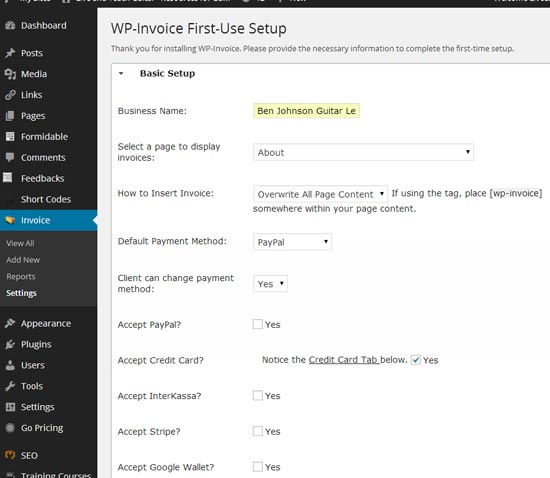Click the Tools wrench icon
Viewport: 550px width, 478px height.
point(10,386)
